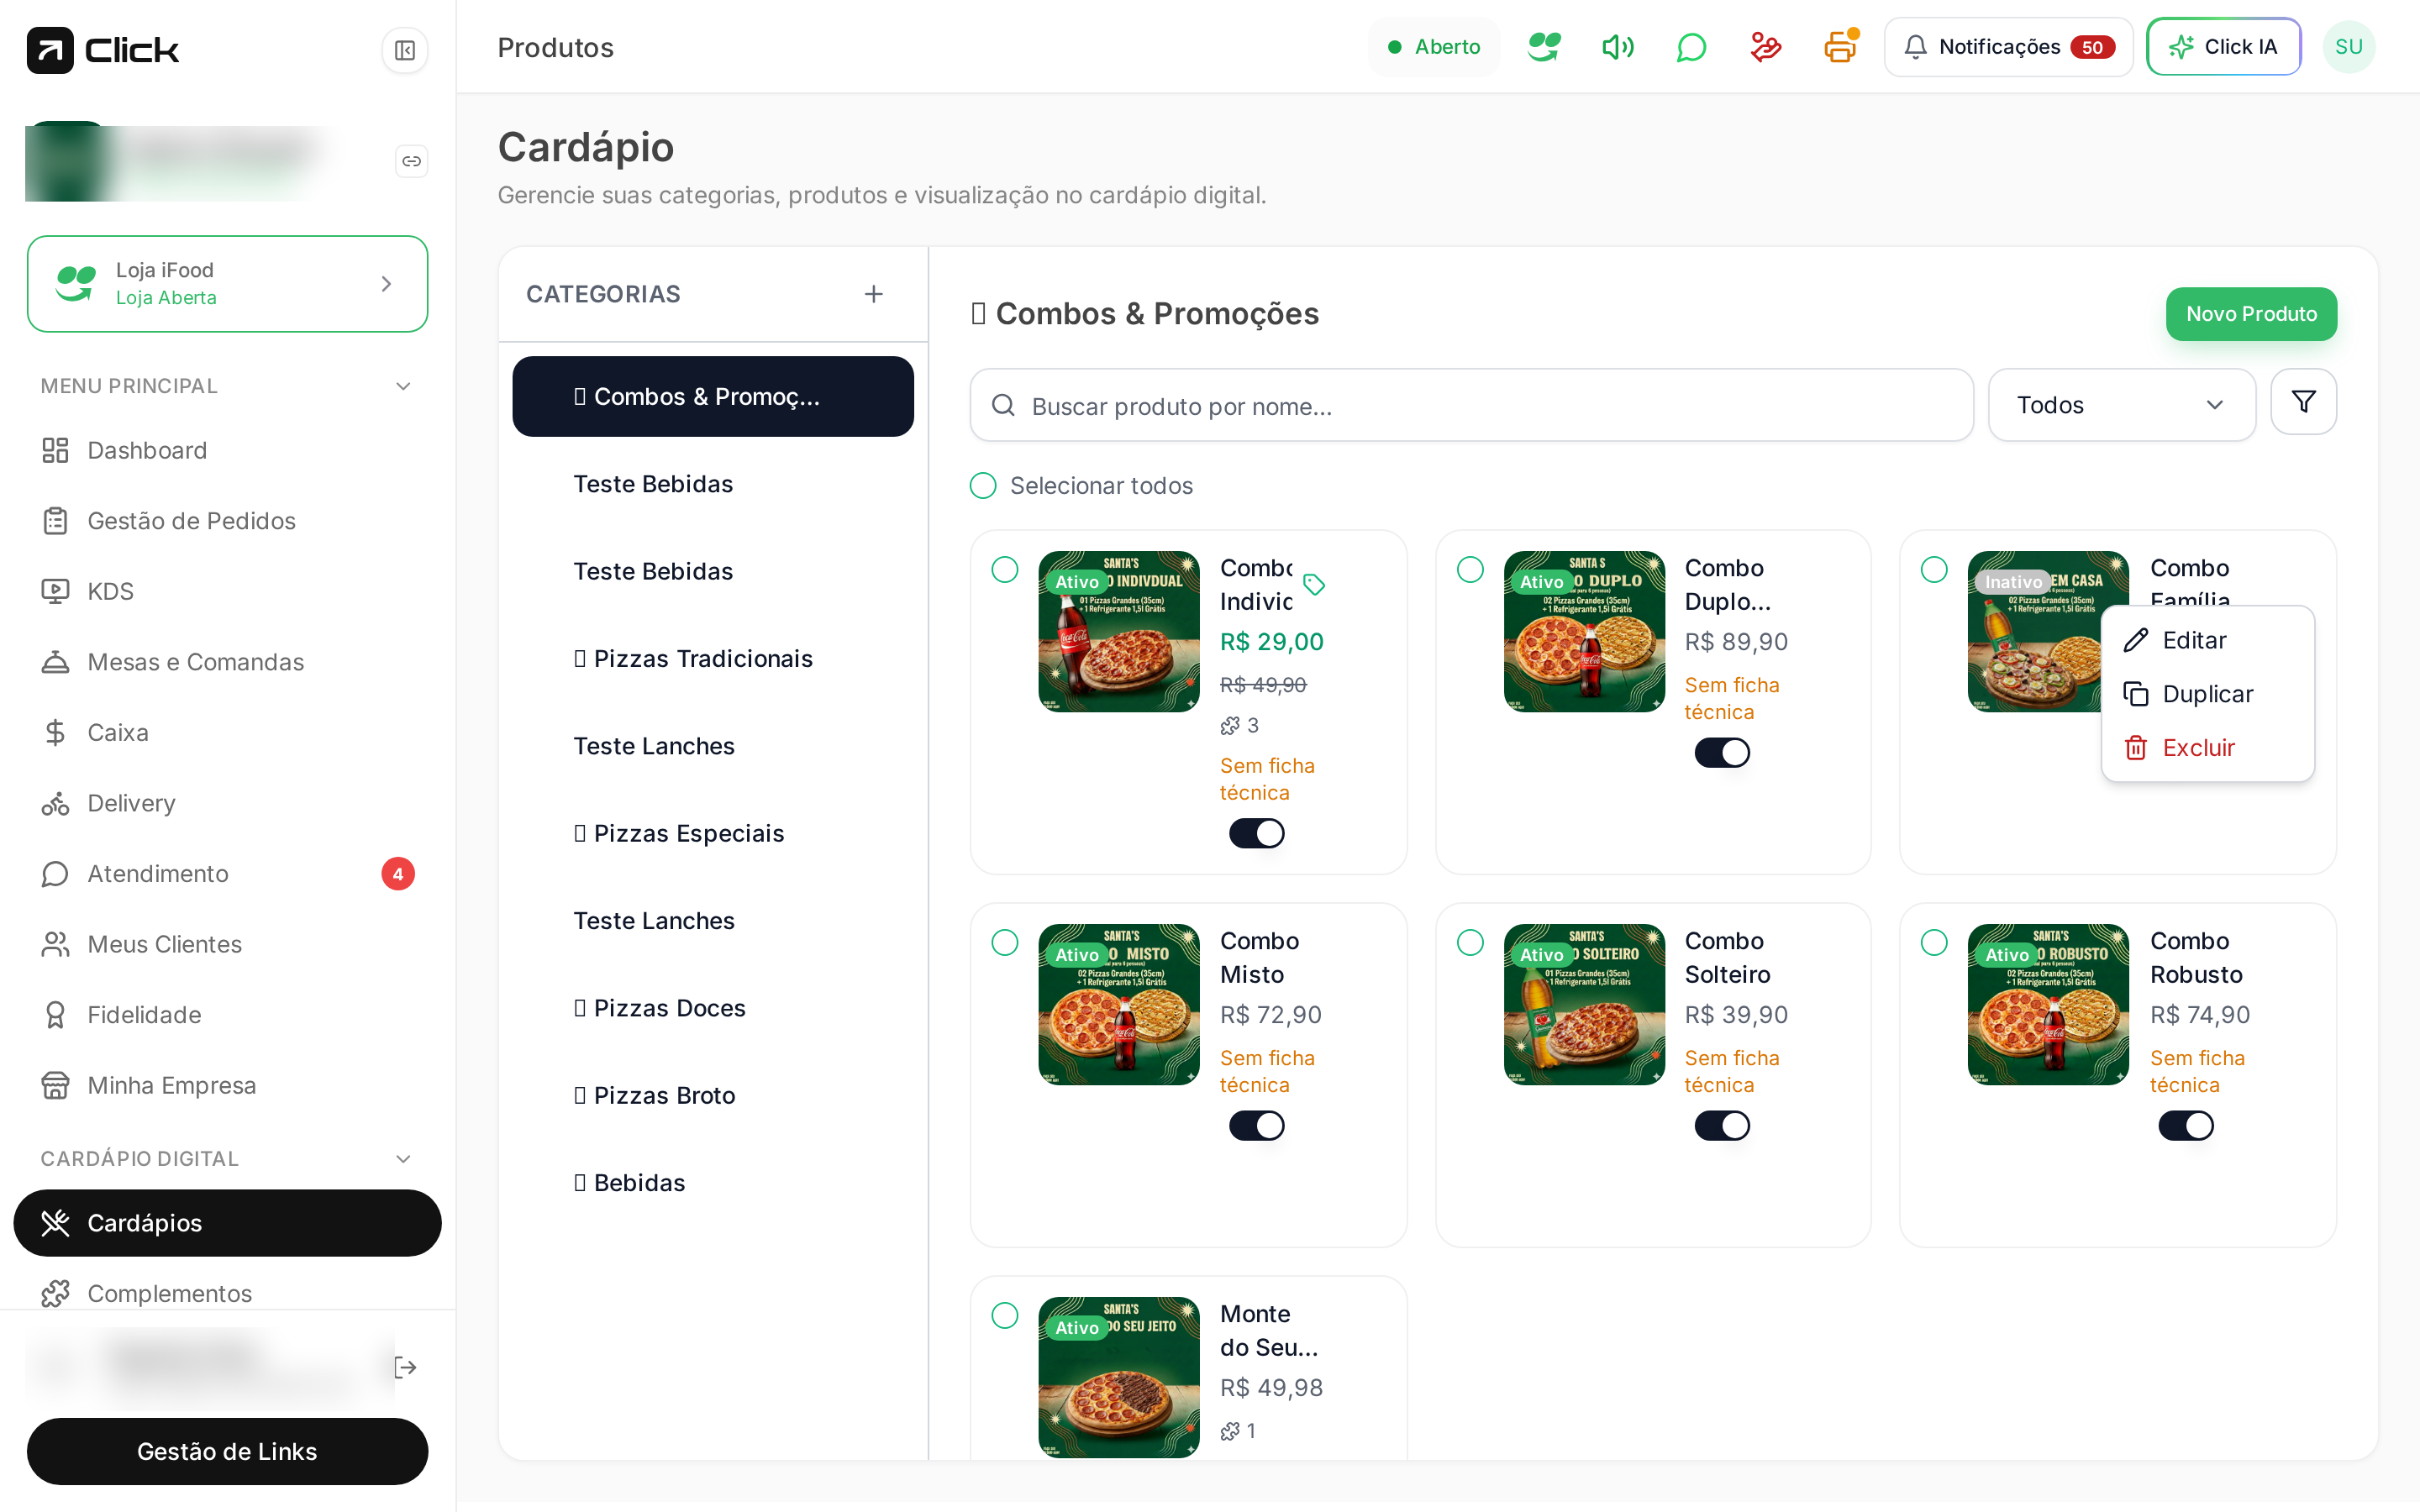Click the store link icon

[x=411, y=161]
